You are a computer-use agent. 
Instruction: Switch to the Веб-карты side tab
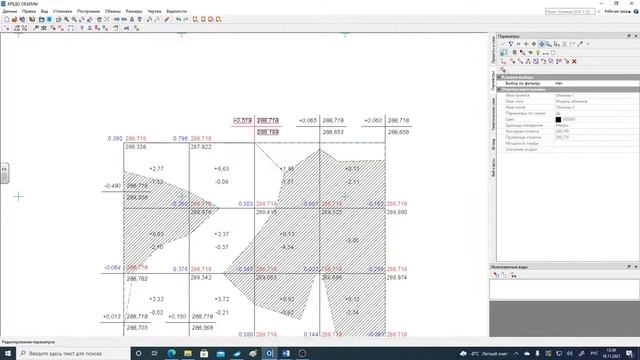pyautogui.click(x=493, y=167)
